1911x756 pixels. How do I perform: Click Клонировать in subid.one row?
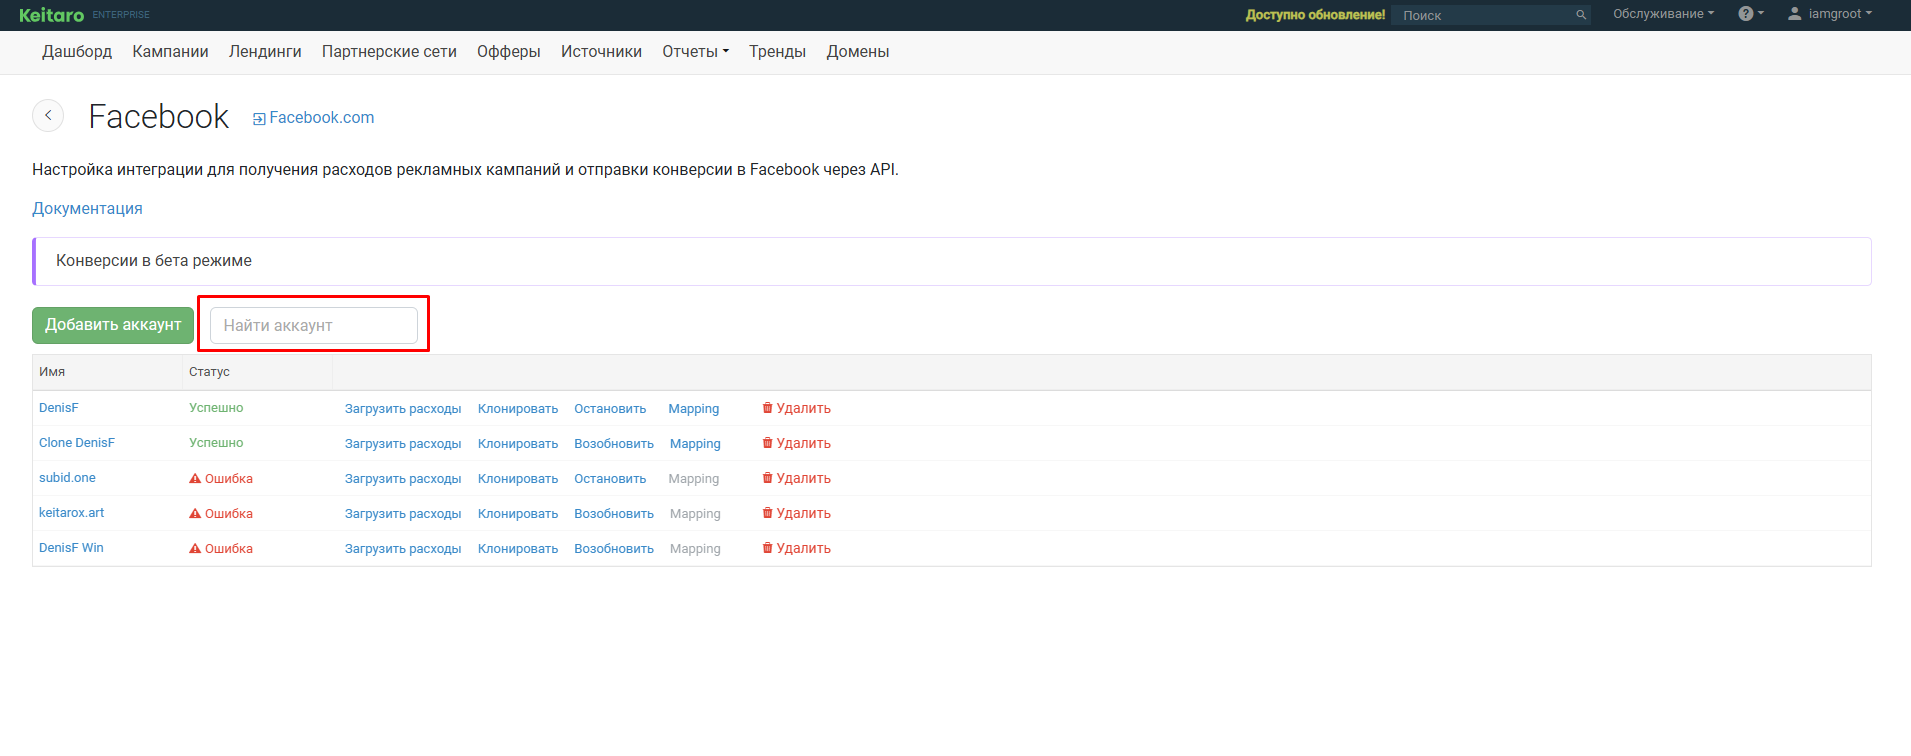pyautogui.click(x=518, y=479)
